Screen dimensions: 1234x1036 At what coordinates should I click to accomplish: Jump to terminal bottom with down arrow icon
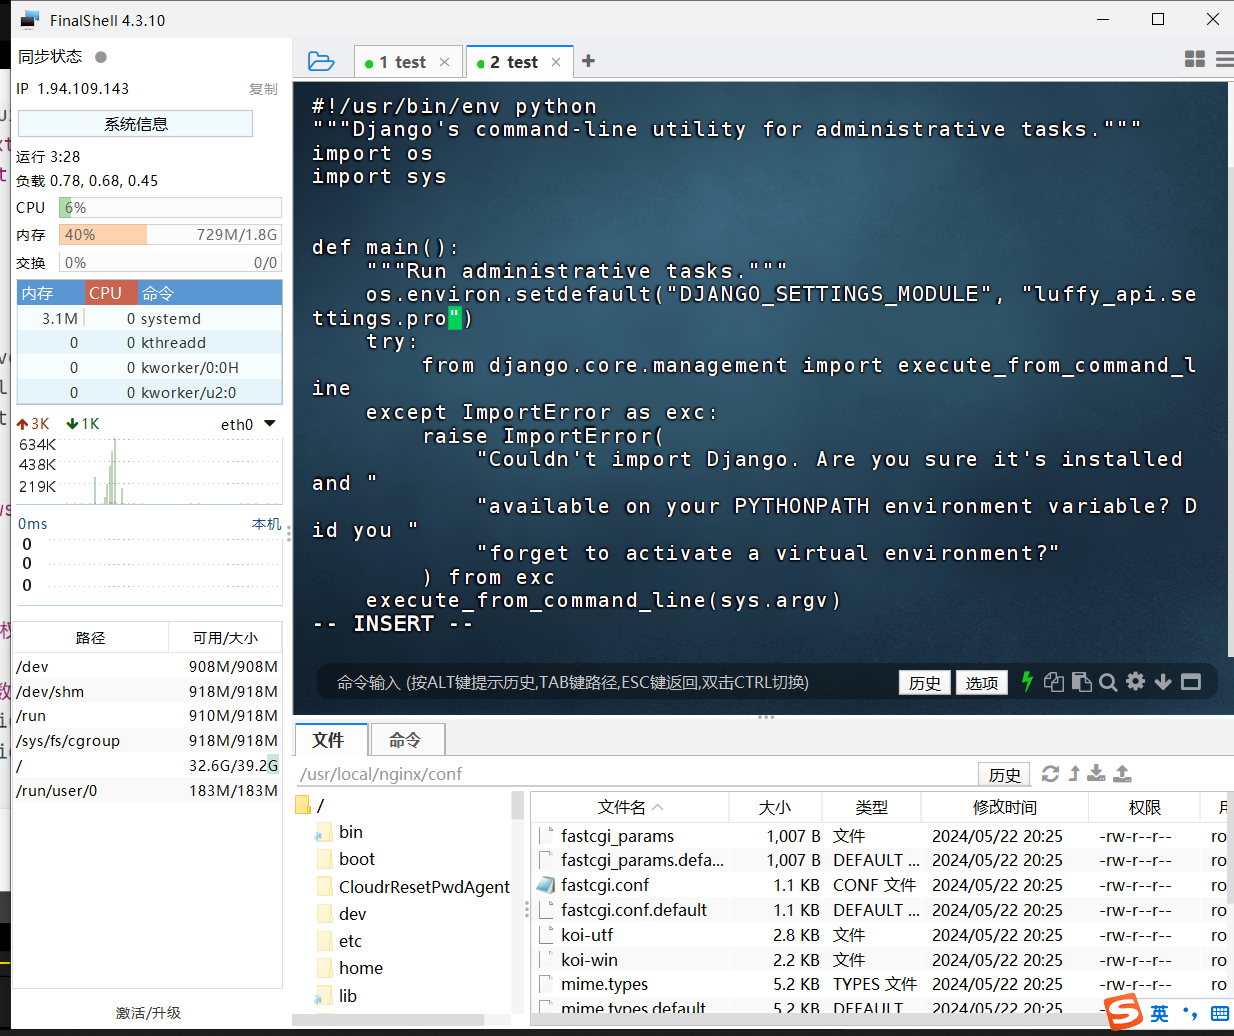point(1163,682)
